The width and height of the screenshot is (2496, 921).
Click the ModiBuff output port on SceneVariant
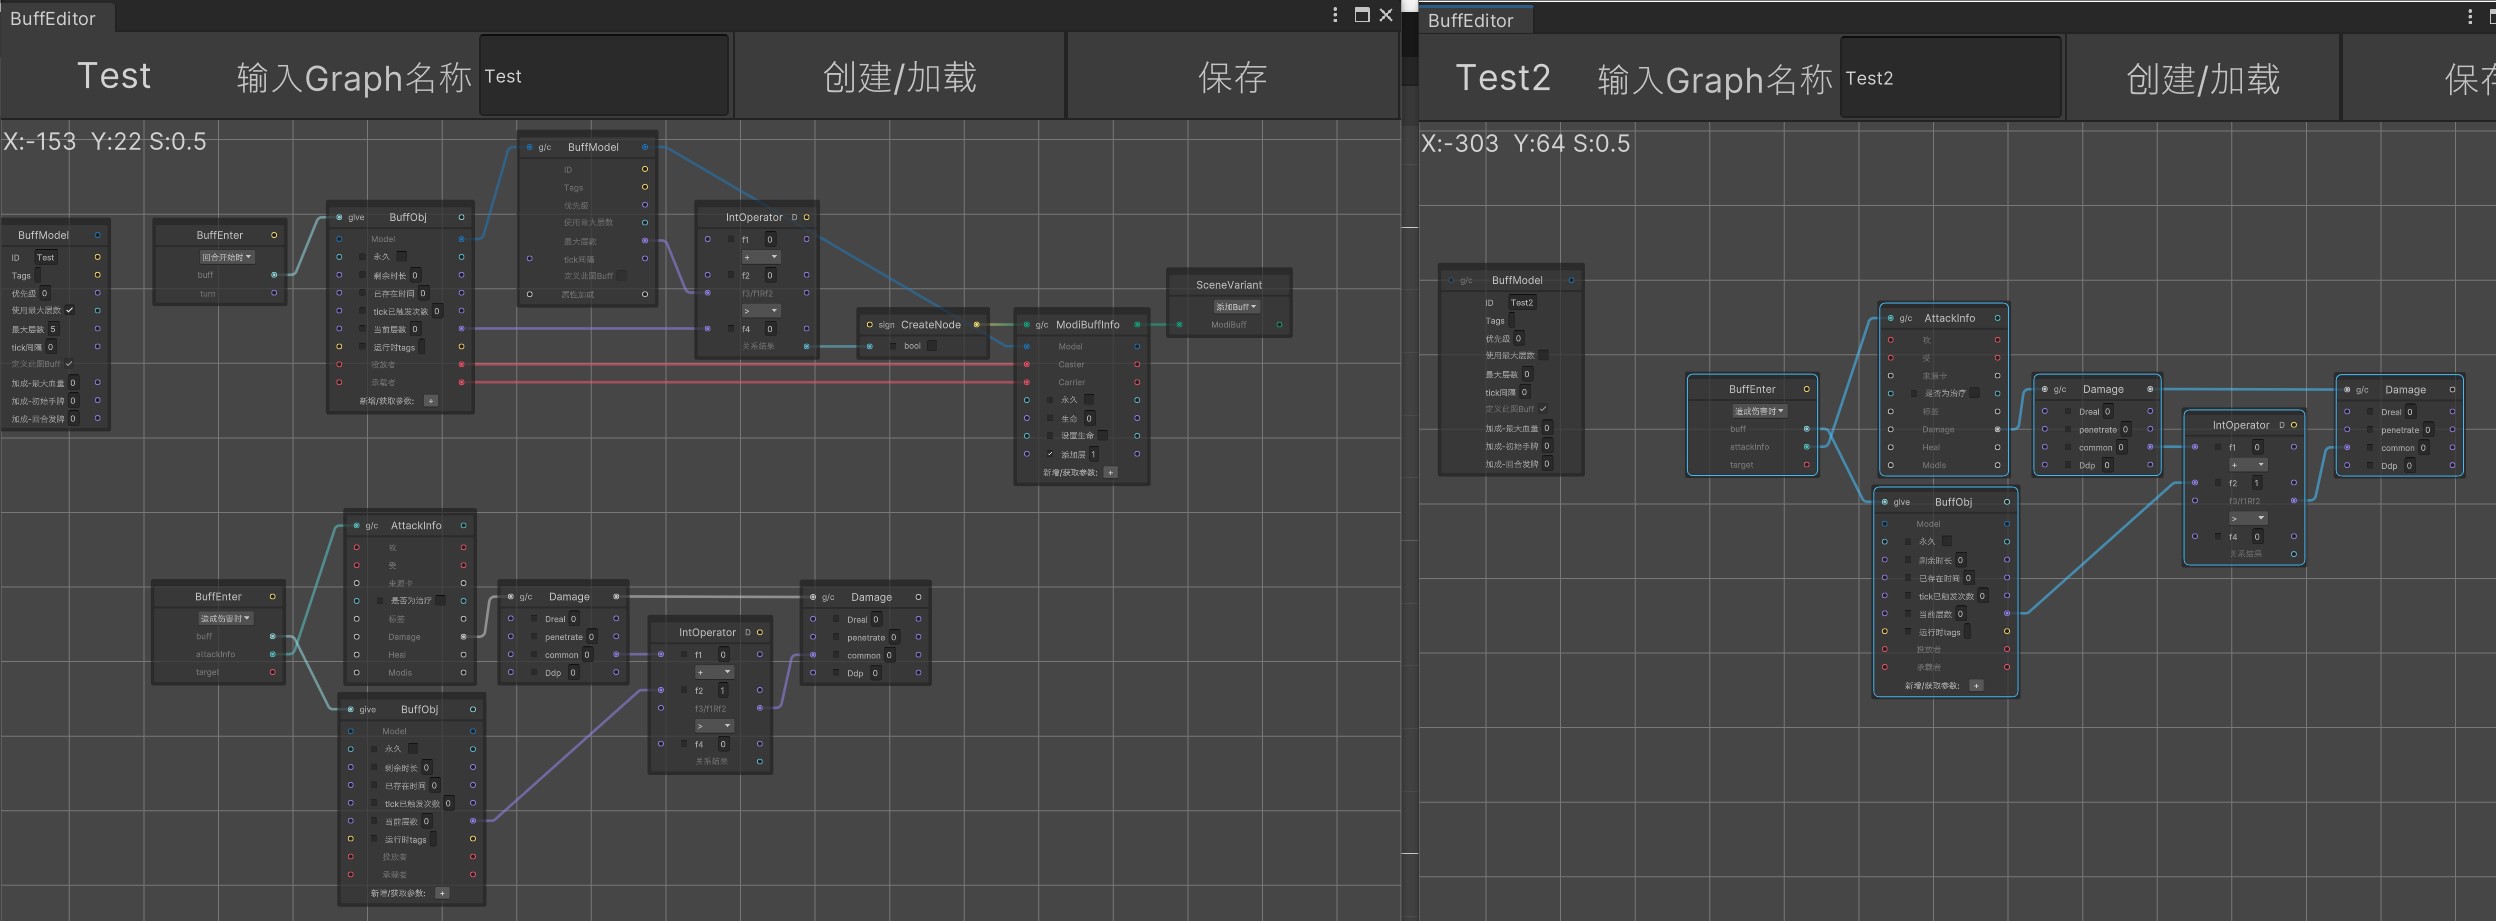click(1278, 323)
